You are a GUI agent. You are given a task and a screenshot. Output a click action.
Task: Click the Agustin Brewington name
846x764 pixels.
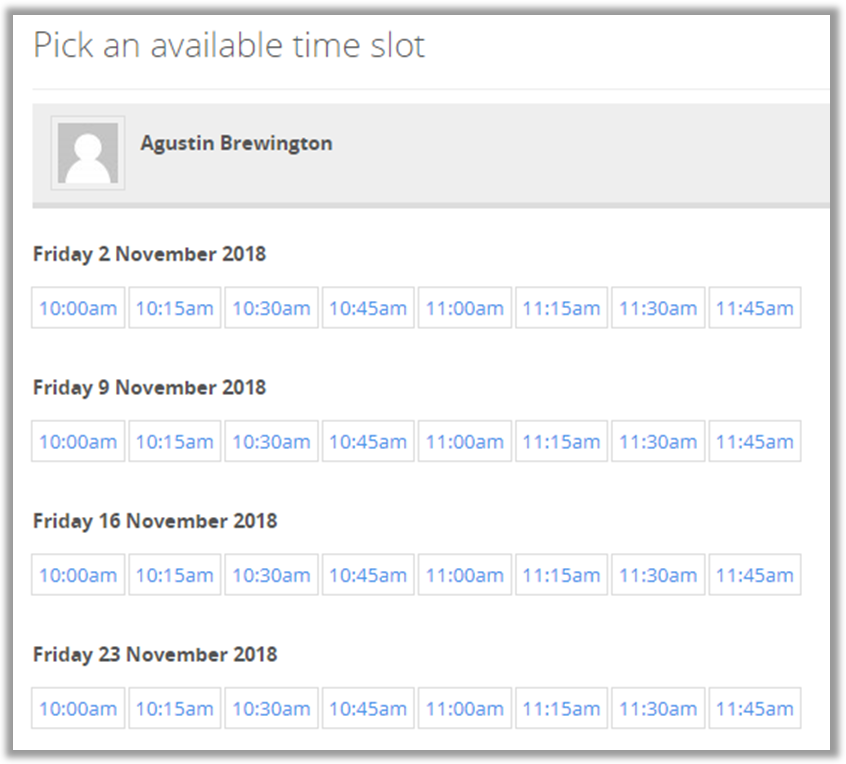pyautogui.click(x=236, y=143)
